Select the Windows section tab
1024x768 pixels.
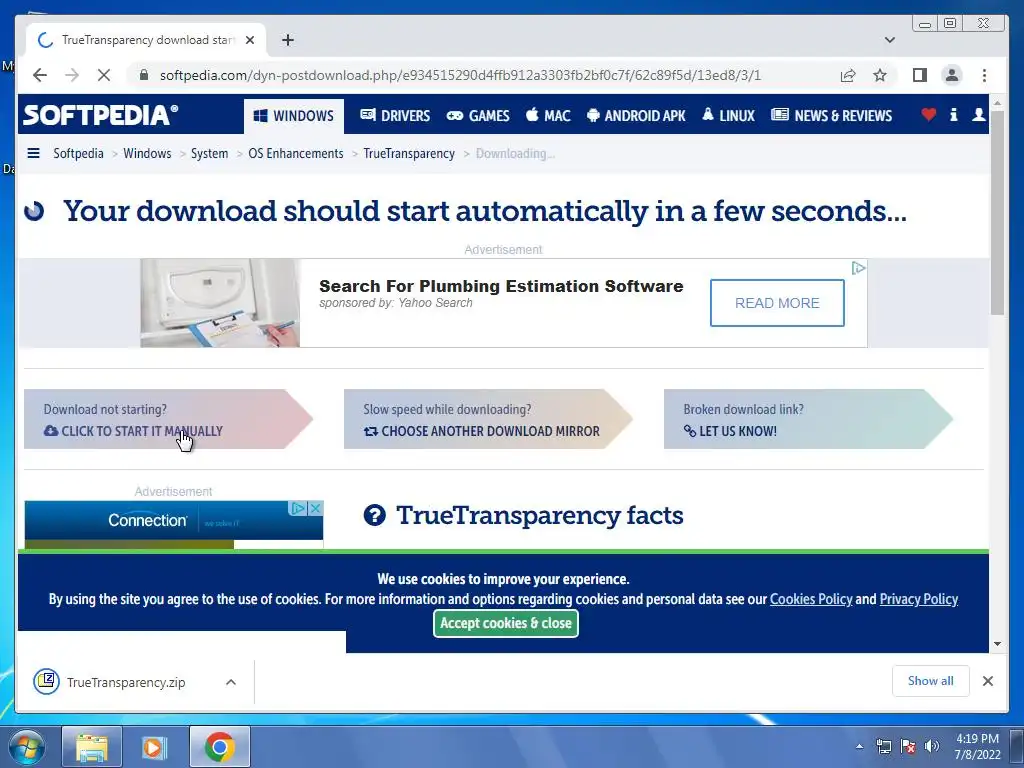(x=294, y=116)
